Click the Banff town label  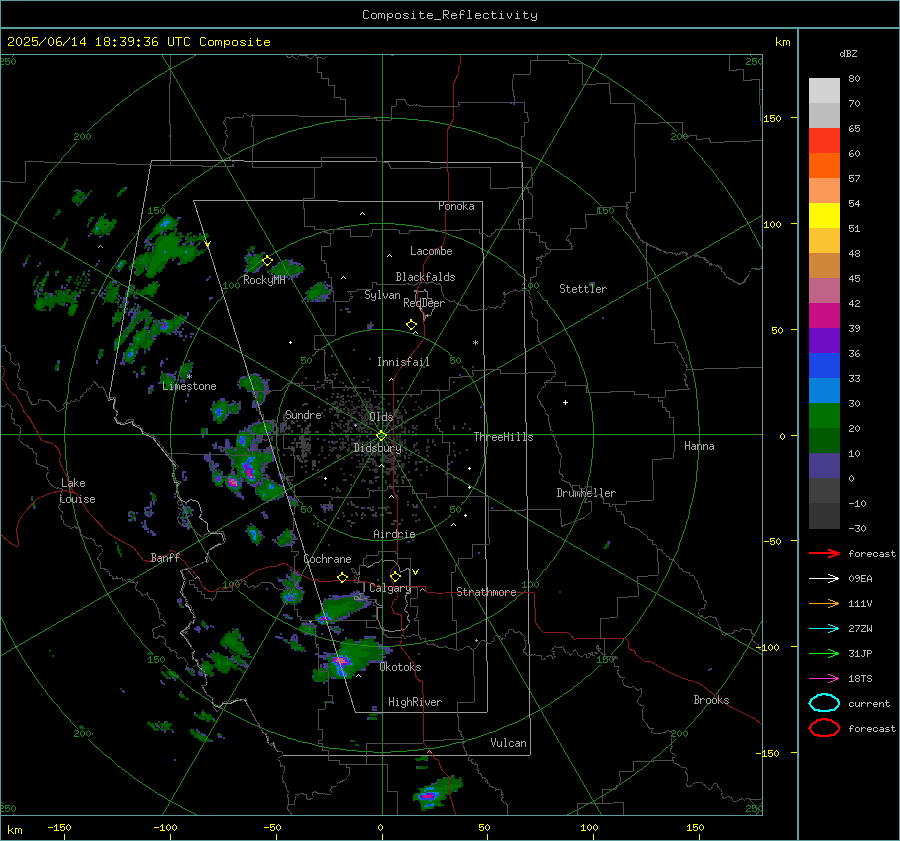(x=165, y=557)
